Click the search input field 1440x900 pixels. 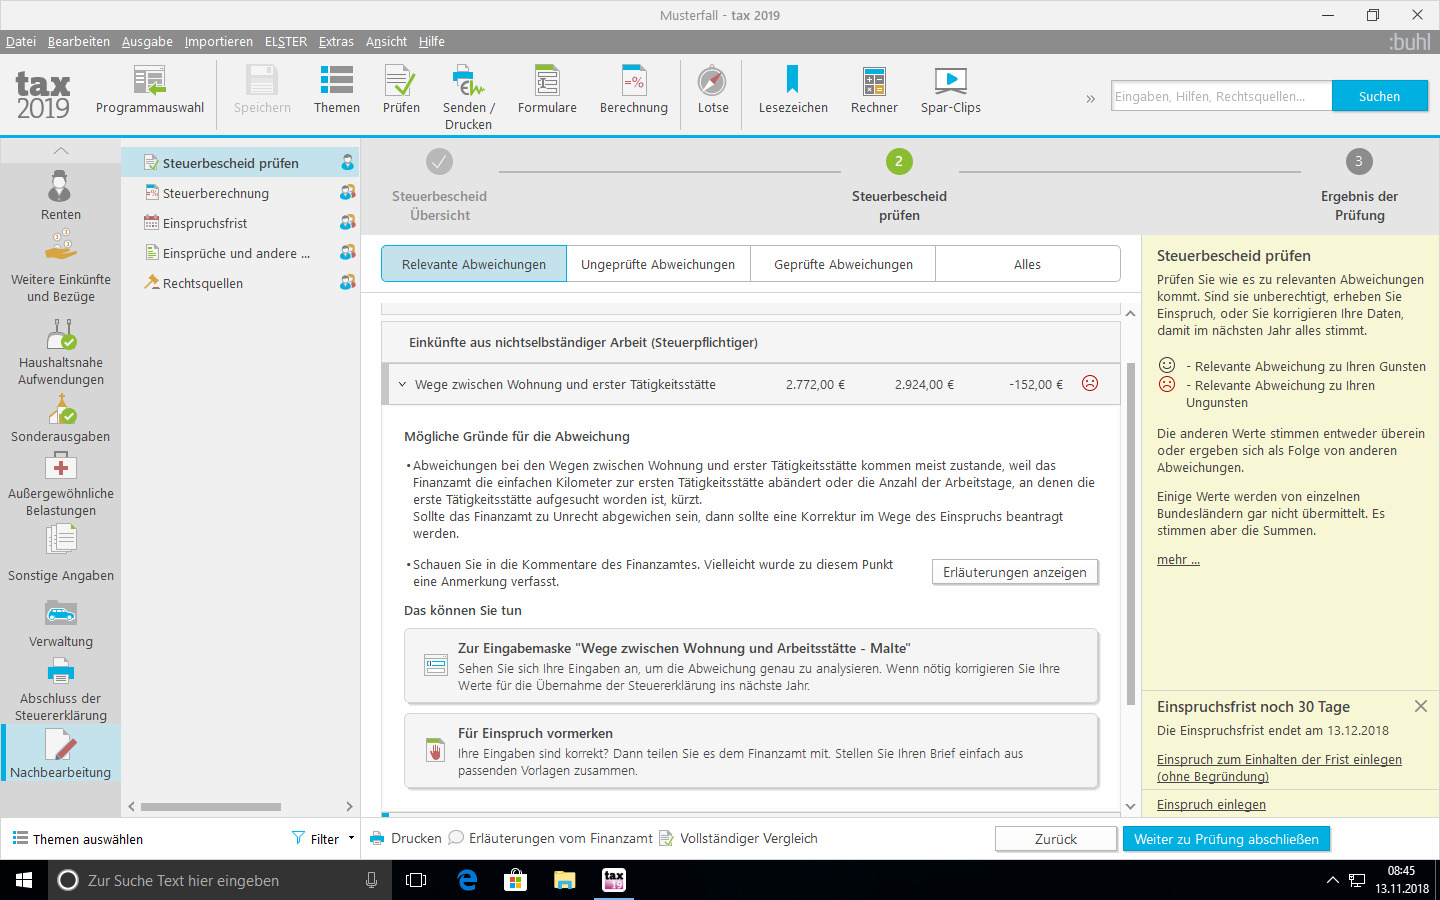pos(1221,96)
